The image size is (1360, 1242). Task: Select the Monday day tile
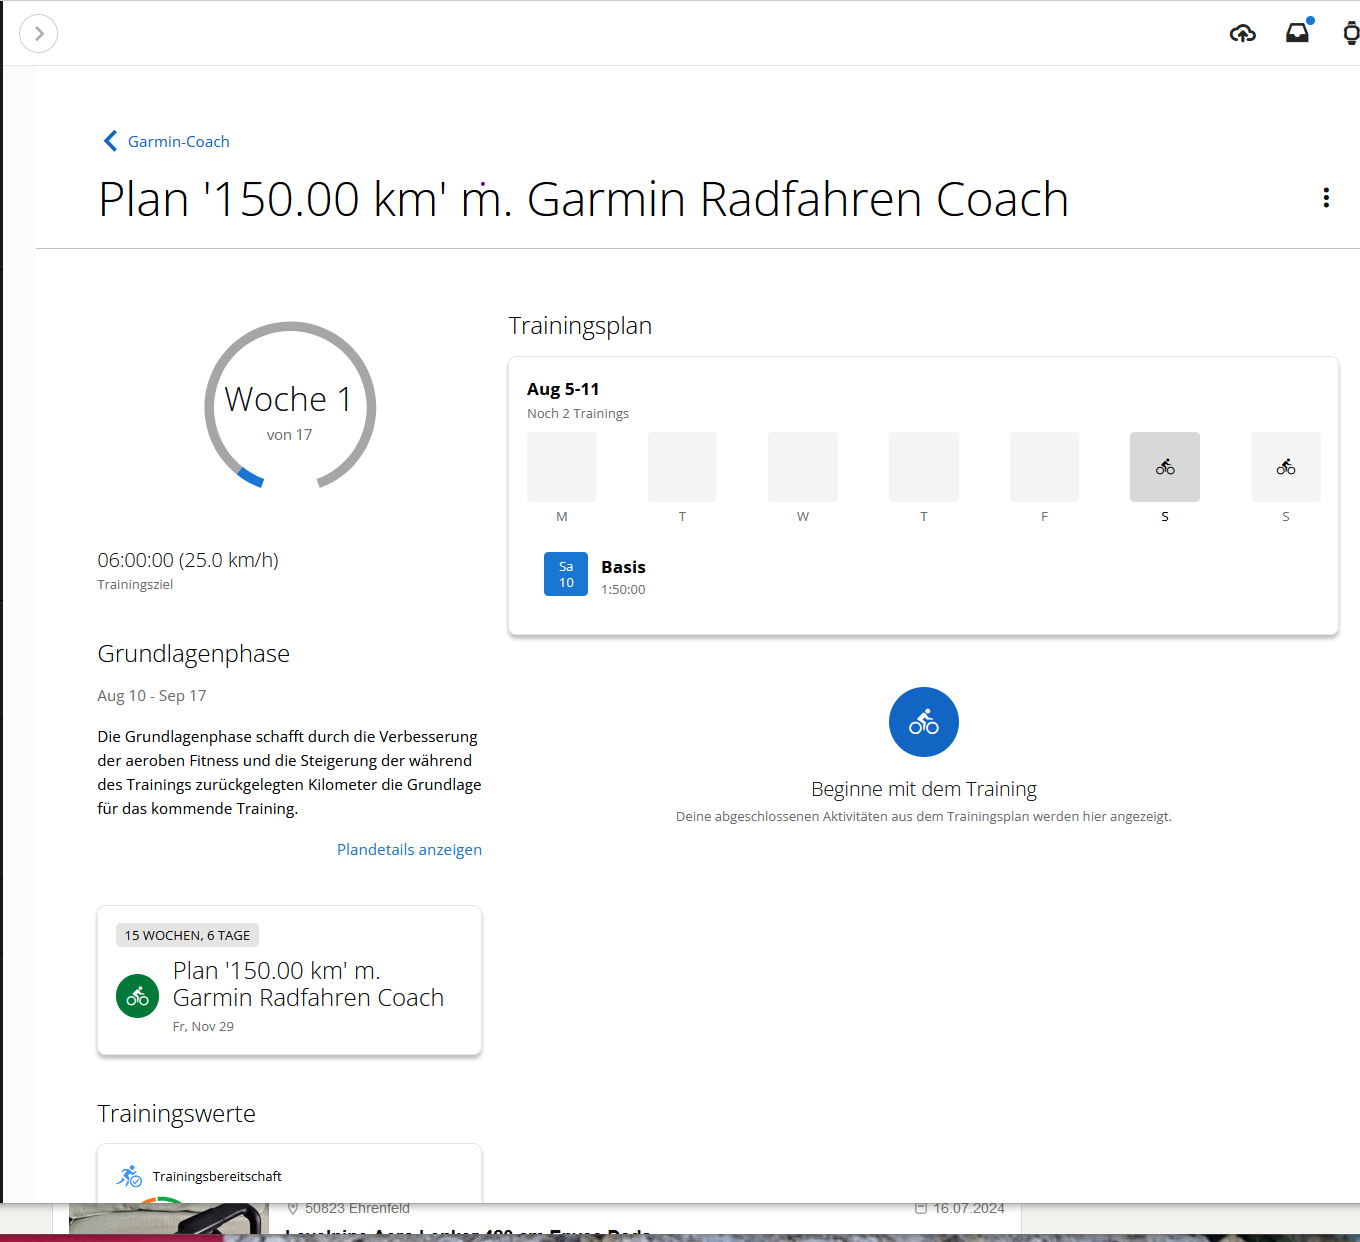tap(562, 467)
